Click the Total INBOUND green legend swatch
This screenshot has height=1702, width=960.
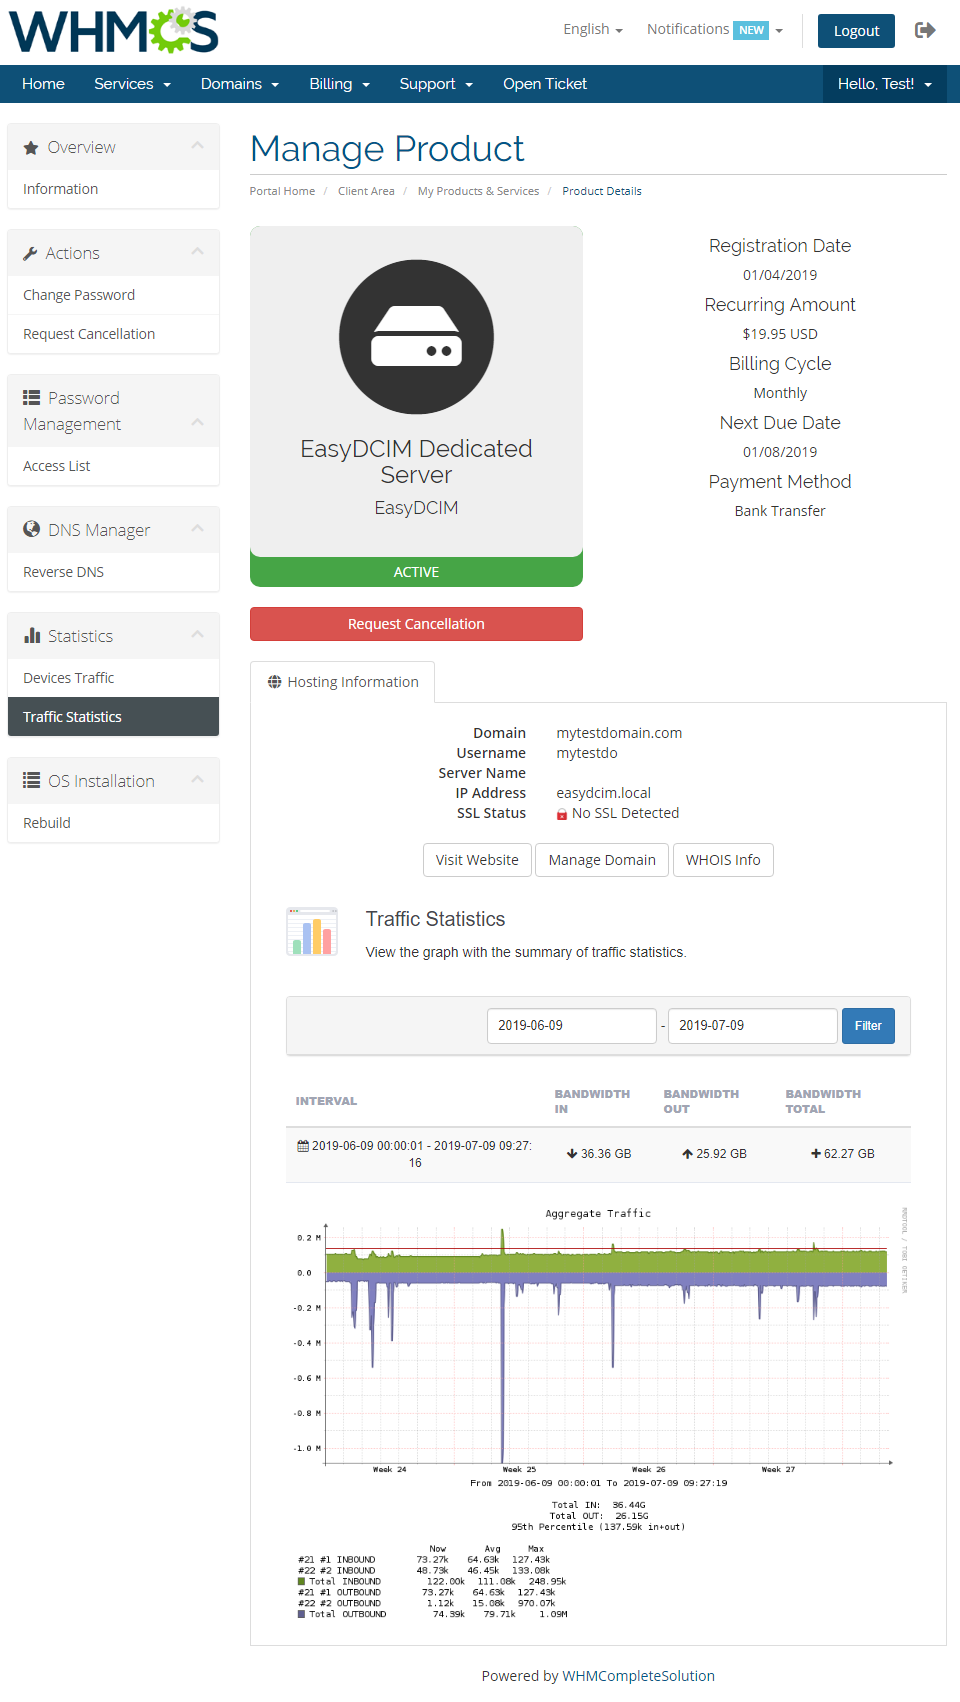click(x=301, y=1581)
